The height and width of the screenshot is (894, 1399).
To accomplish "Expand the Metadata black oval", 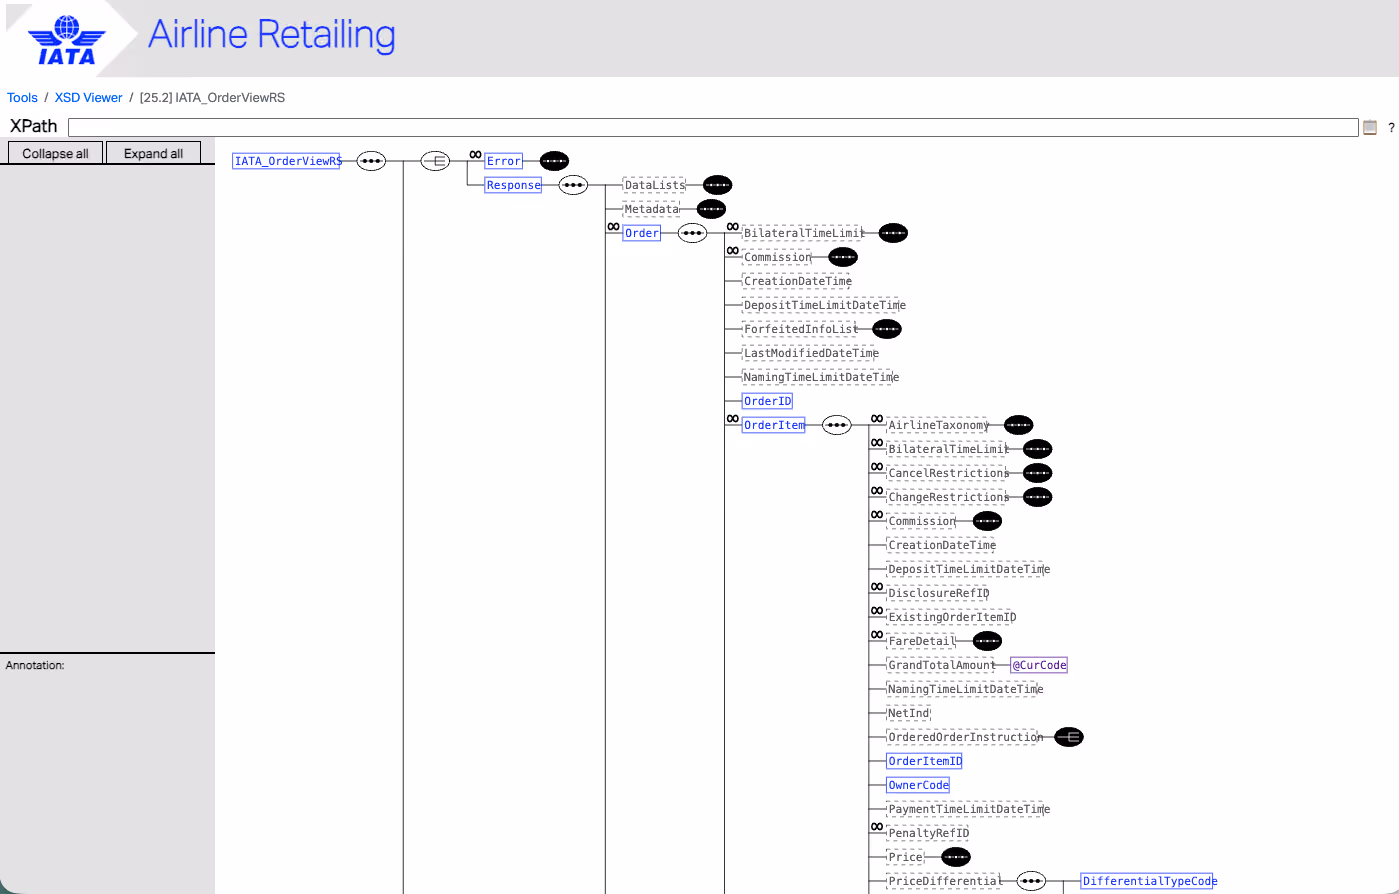I will 711,209.
